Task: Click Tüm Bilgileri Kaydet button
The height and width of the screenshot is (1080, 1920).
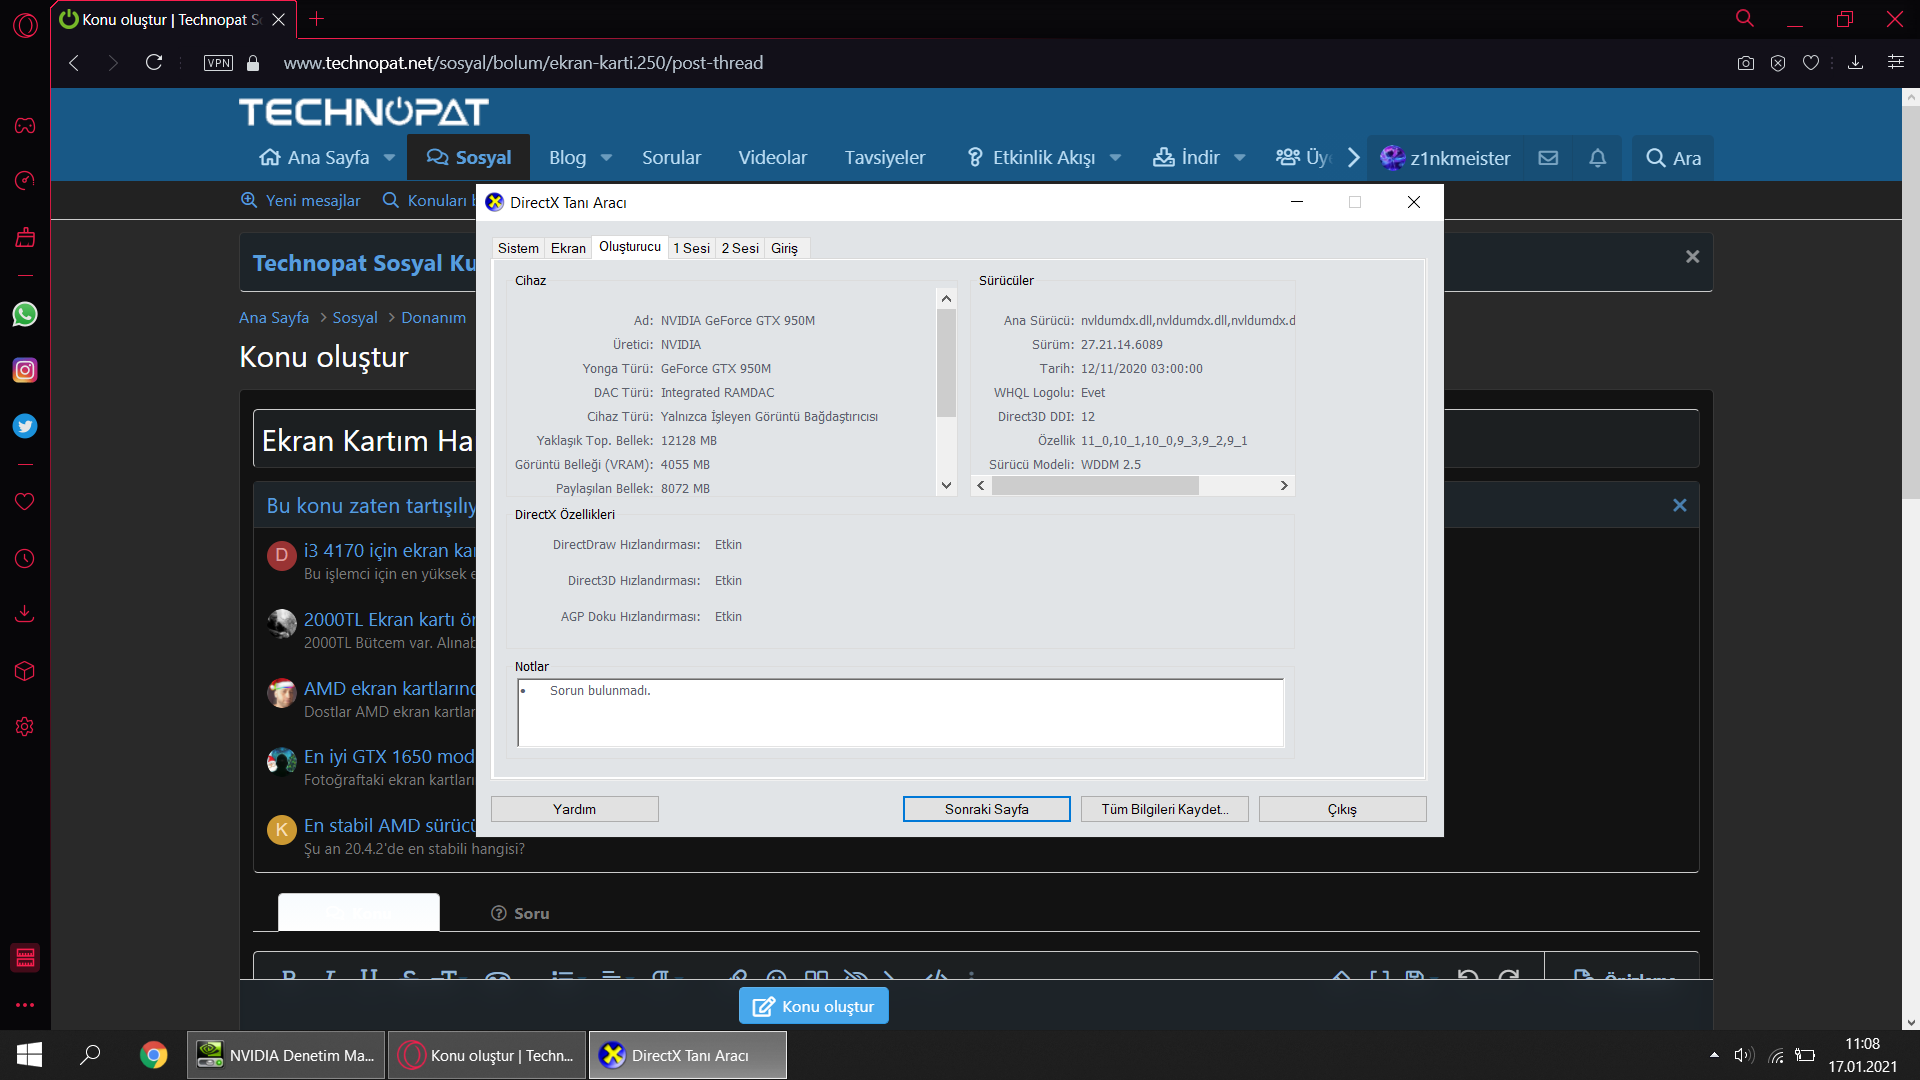Action: point(1164,809)
